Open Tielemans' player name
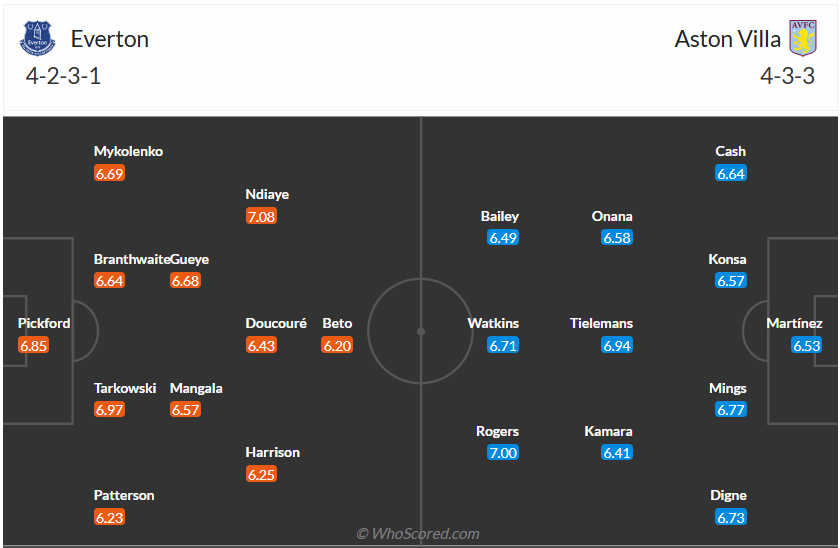840x548 pixels. click(601, 323)
